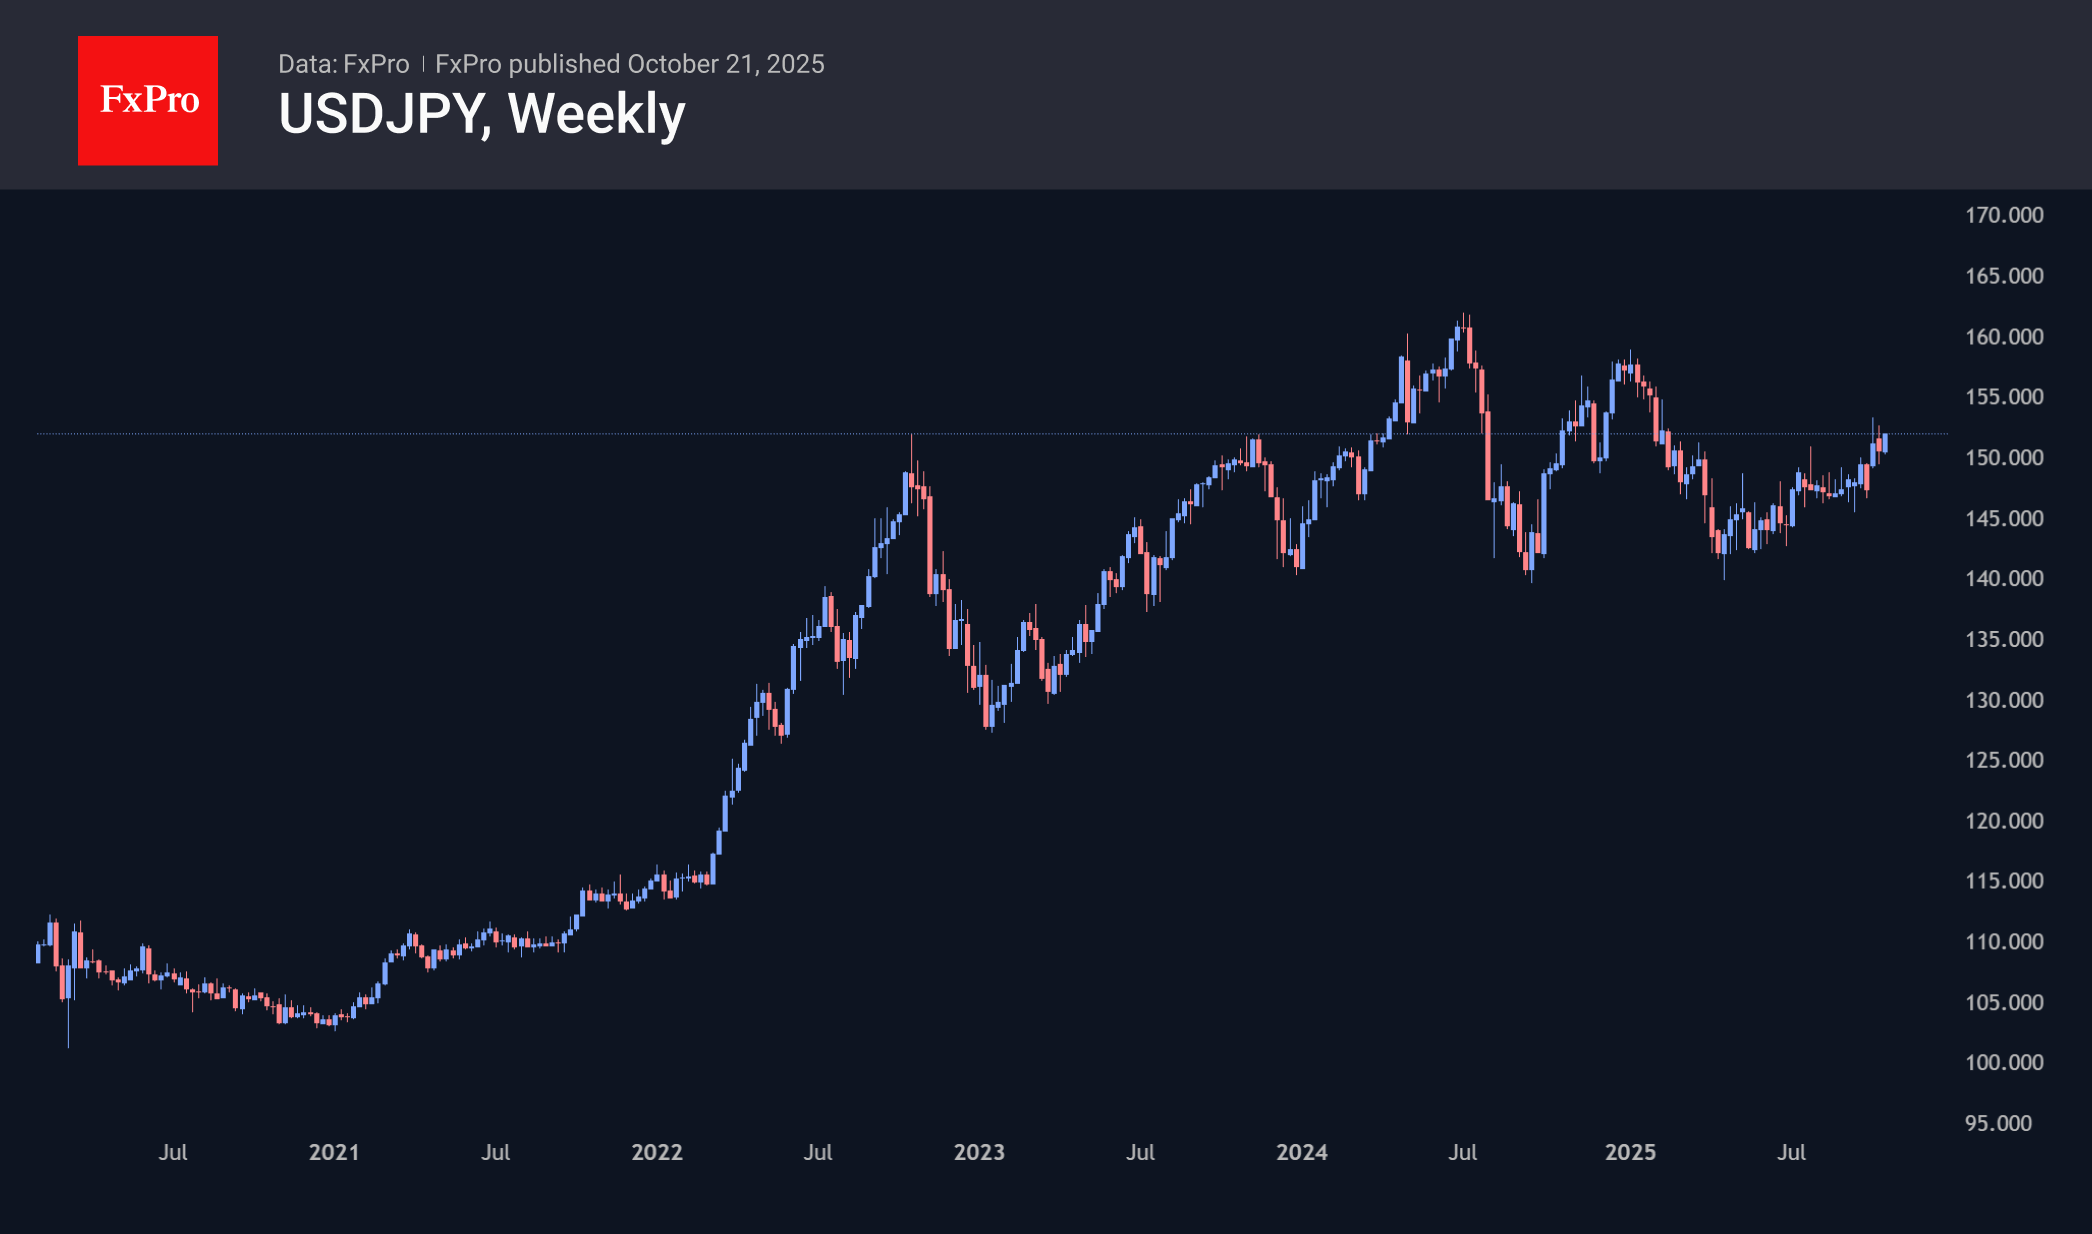Image resolution: width=2092 pixels, height=1234 pixels.
Task: Click the red FxPro logo
Action: pyautogui.click(x=148, y=100)
